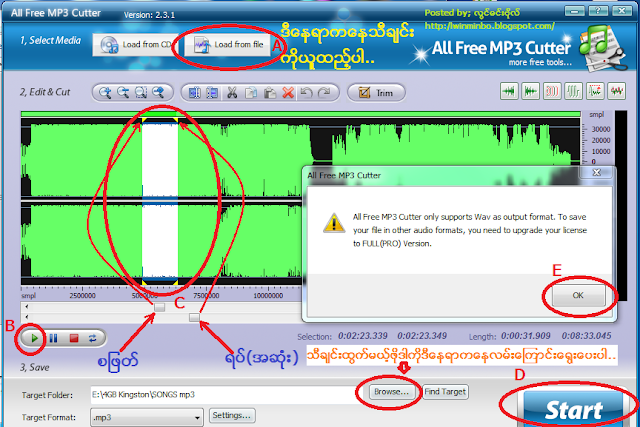Viewport: 640px width, 427px height.
Task: Open the Target Format dropdown
Action: 147,418
